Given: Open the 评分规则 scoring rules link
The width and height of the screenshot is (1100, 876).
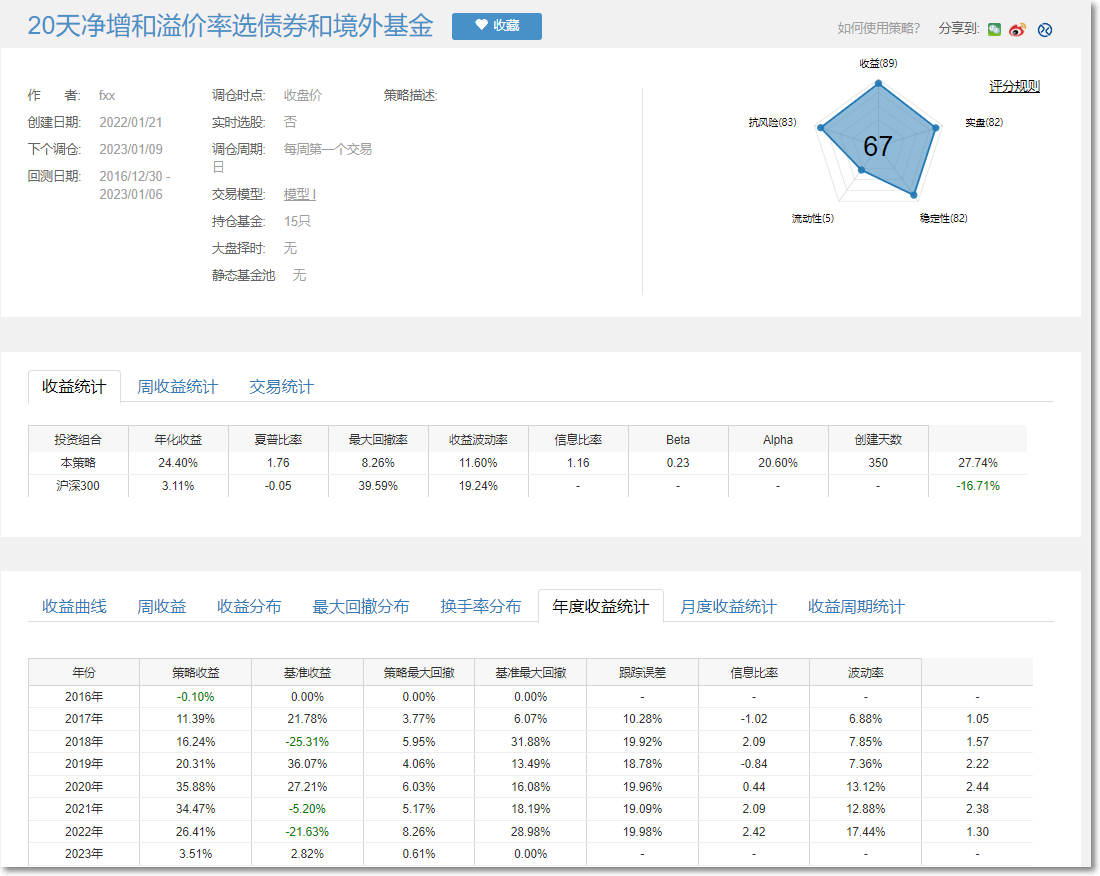Looking at the screenshot, I should [x=1014, y=86].
